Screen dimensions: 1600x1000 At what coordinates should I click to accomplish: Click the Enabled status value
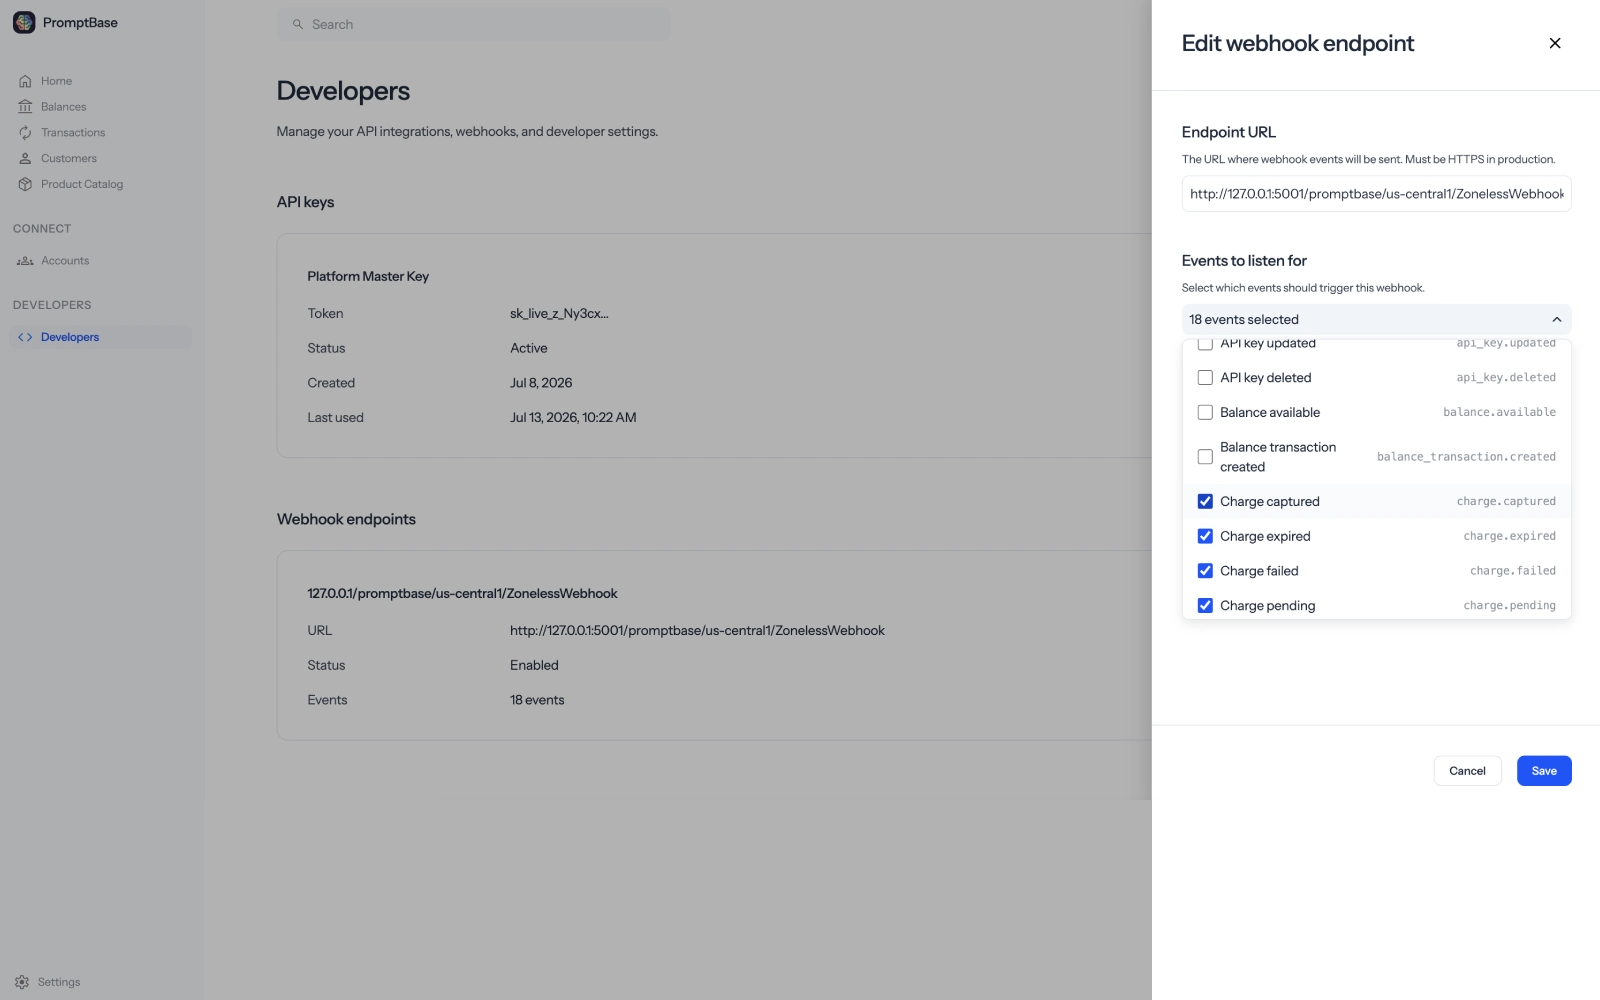coord(534,665)
